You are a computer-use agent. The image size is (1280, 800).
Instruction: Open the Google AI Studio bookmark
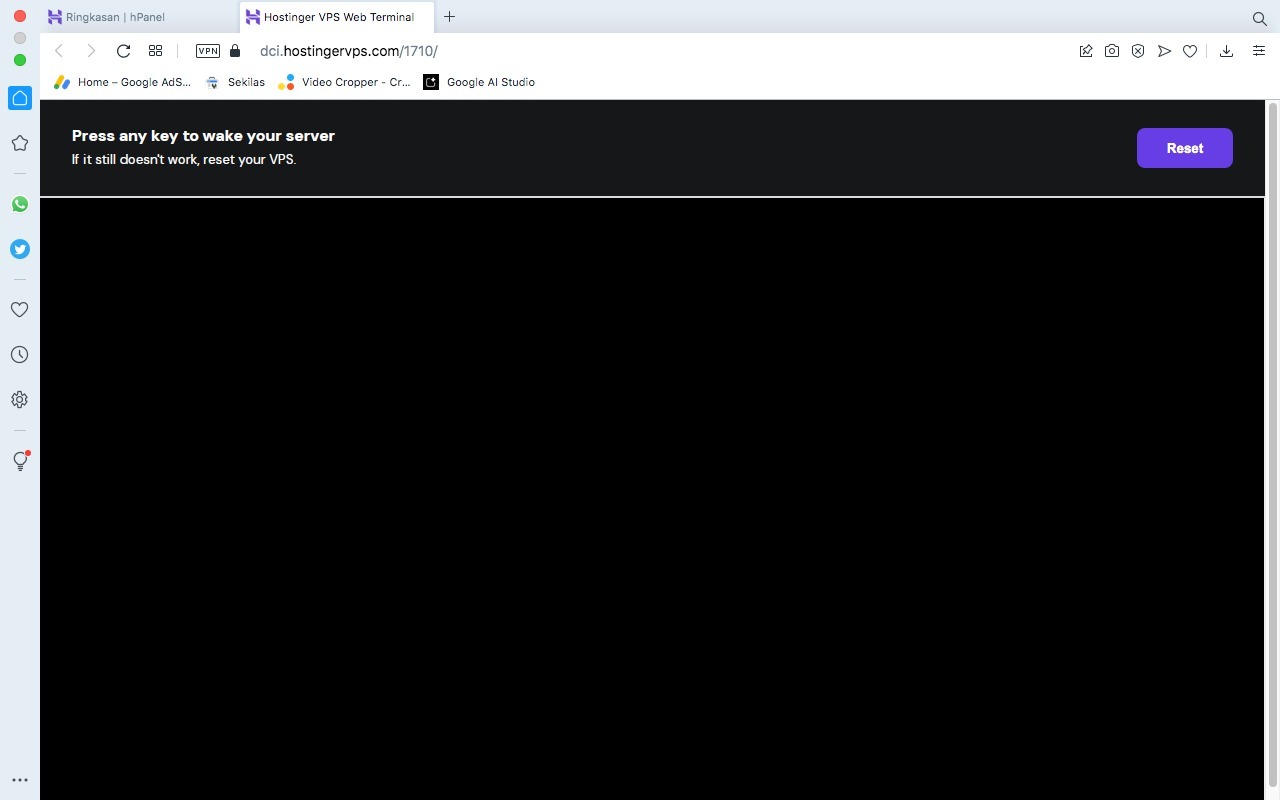click(x=479, y=82)
